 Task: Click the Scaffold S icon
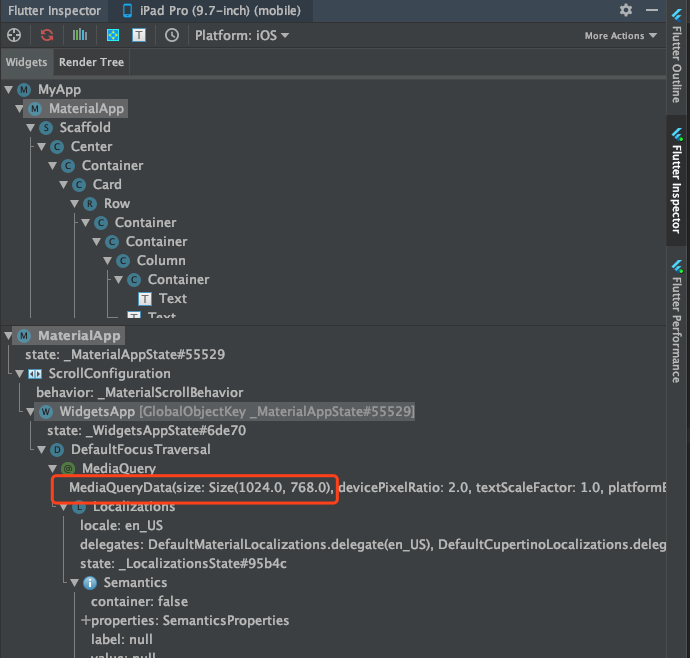point(46,128)
